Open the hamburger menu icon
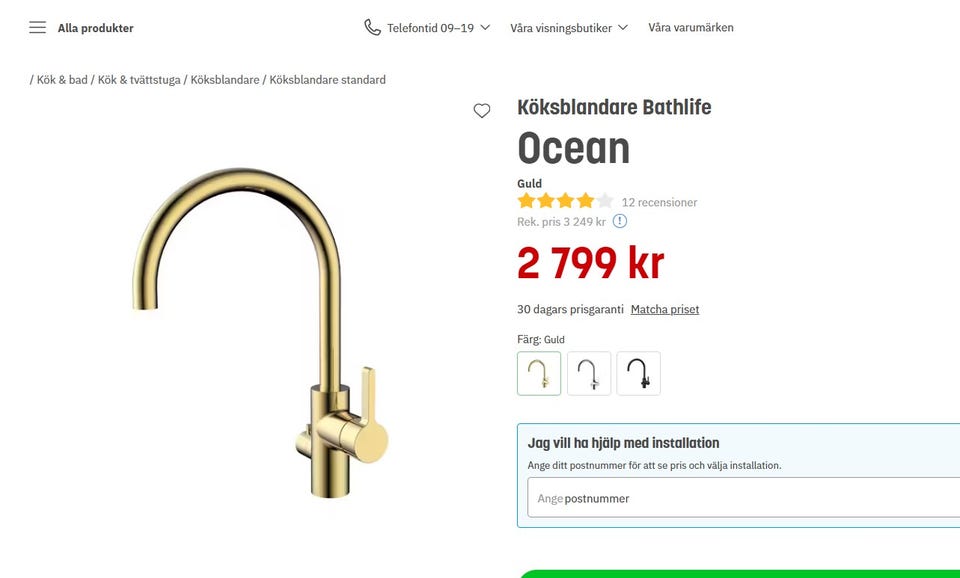 coord(37,28)
